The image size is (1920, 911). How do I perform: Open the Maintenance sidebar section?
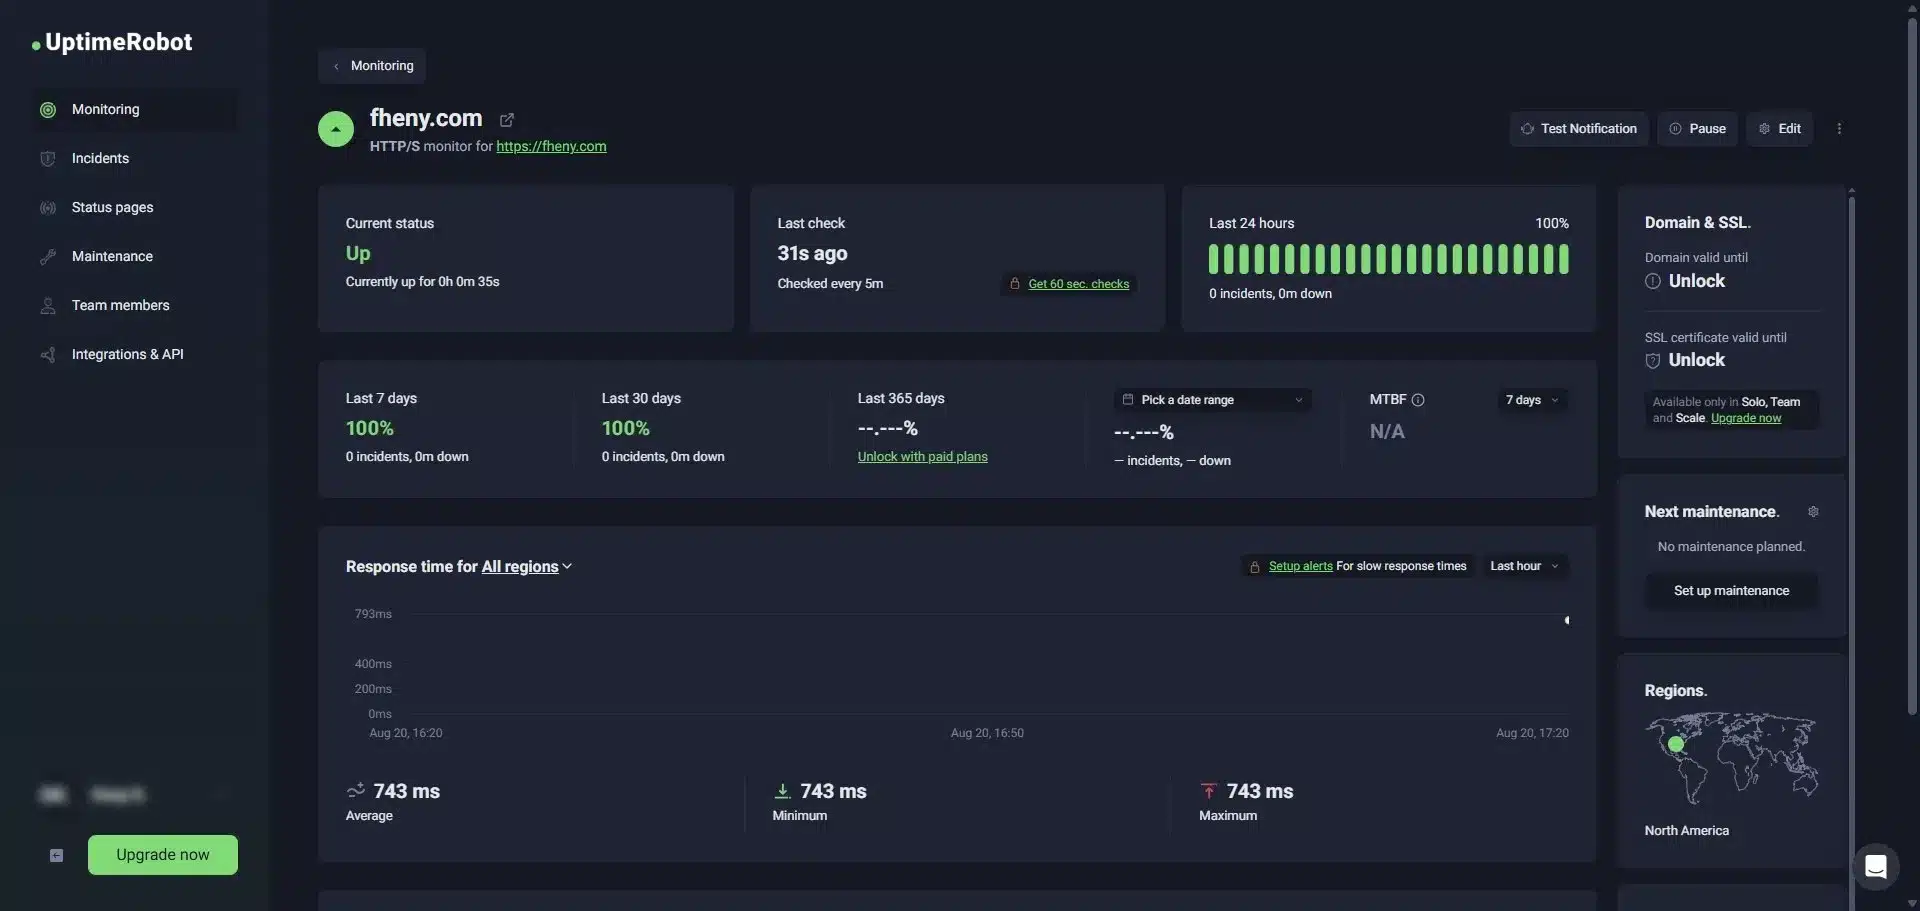point(135,256)
